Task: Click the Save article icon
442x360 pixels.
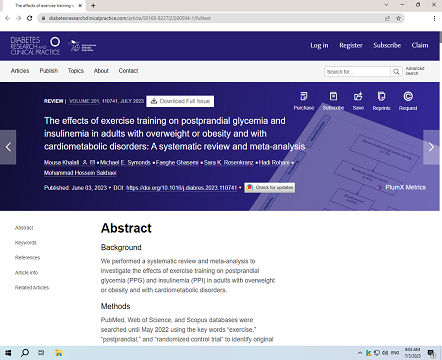Action: 358,96
